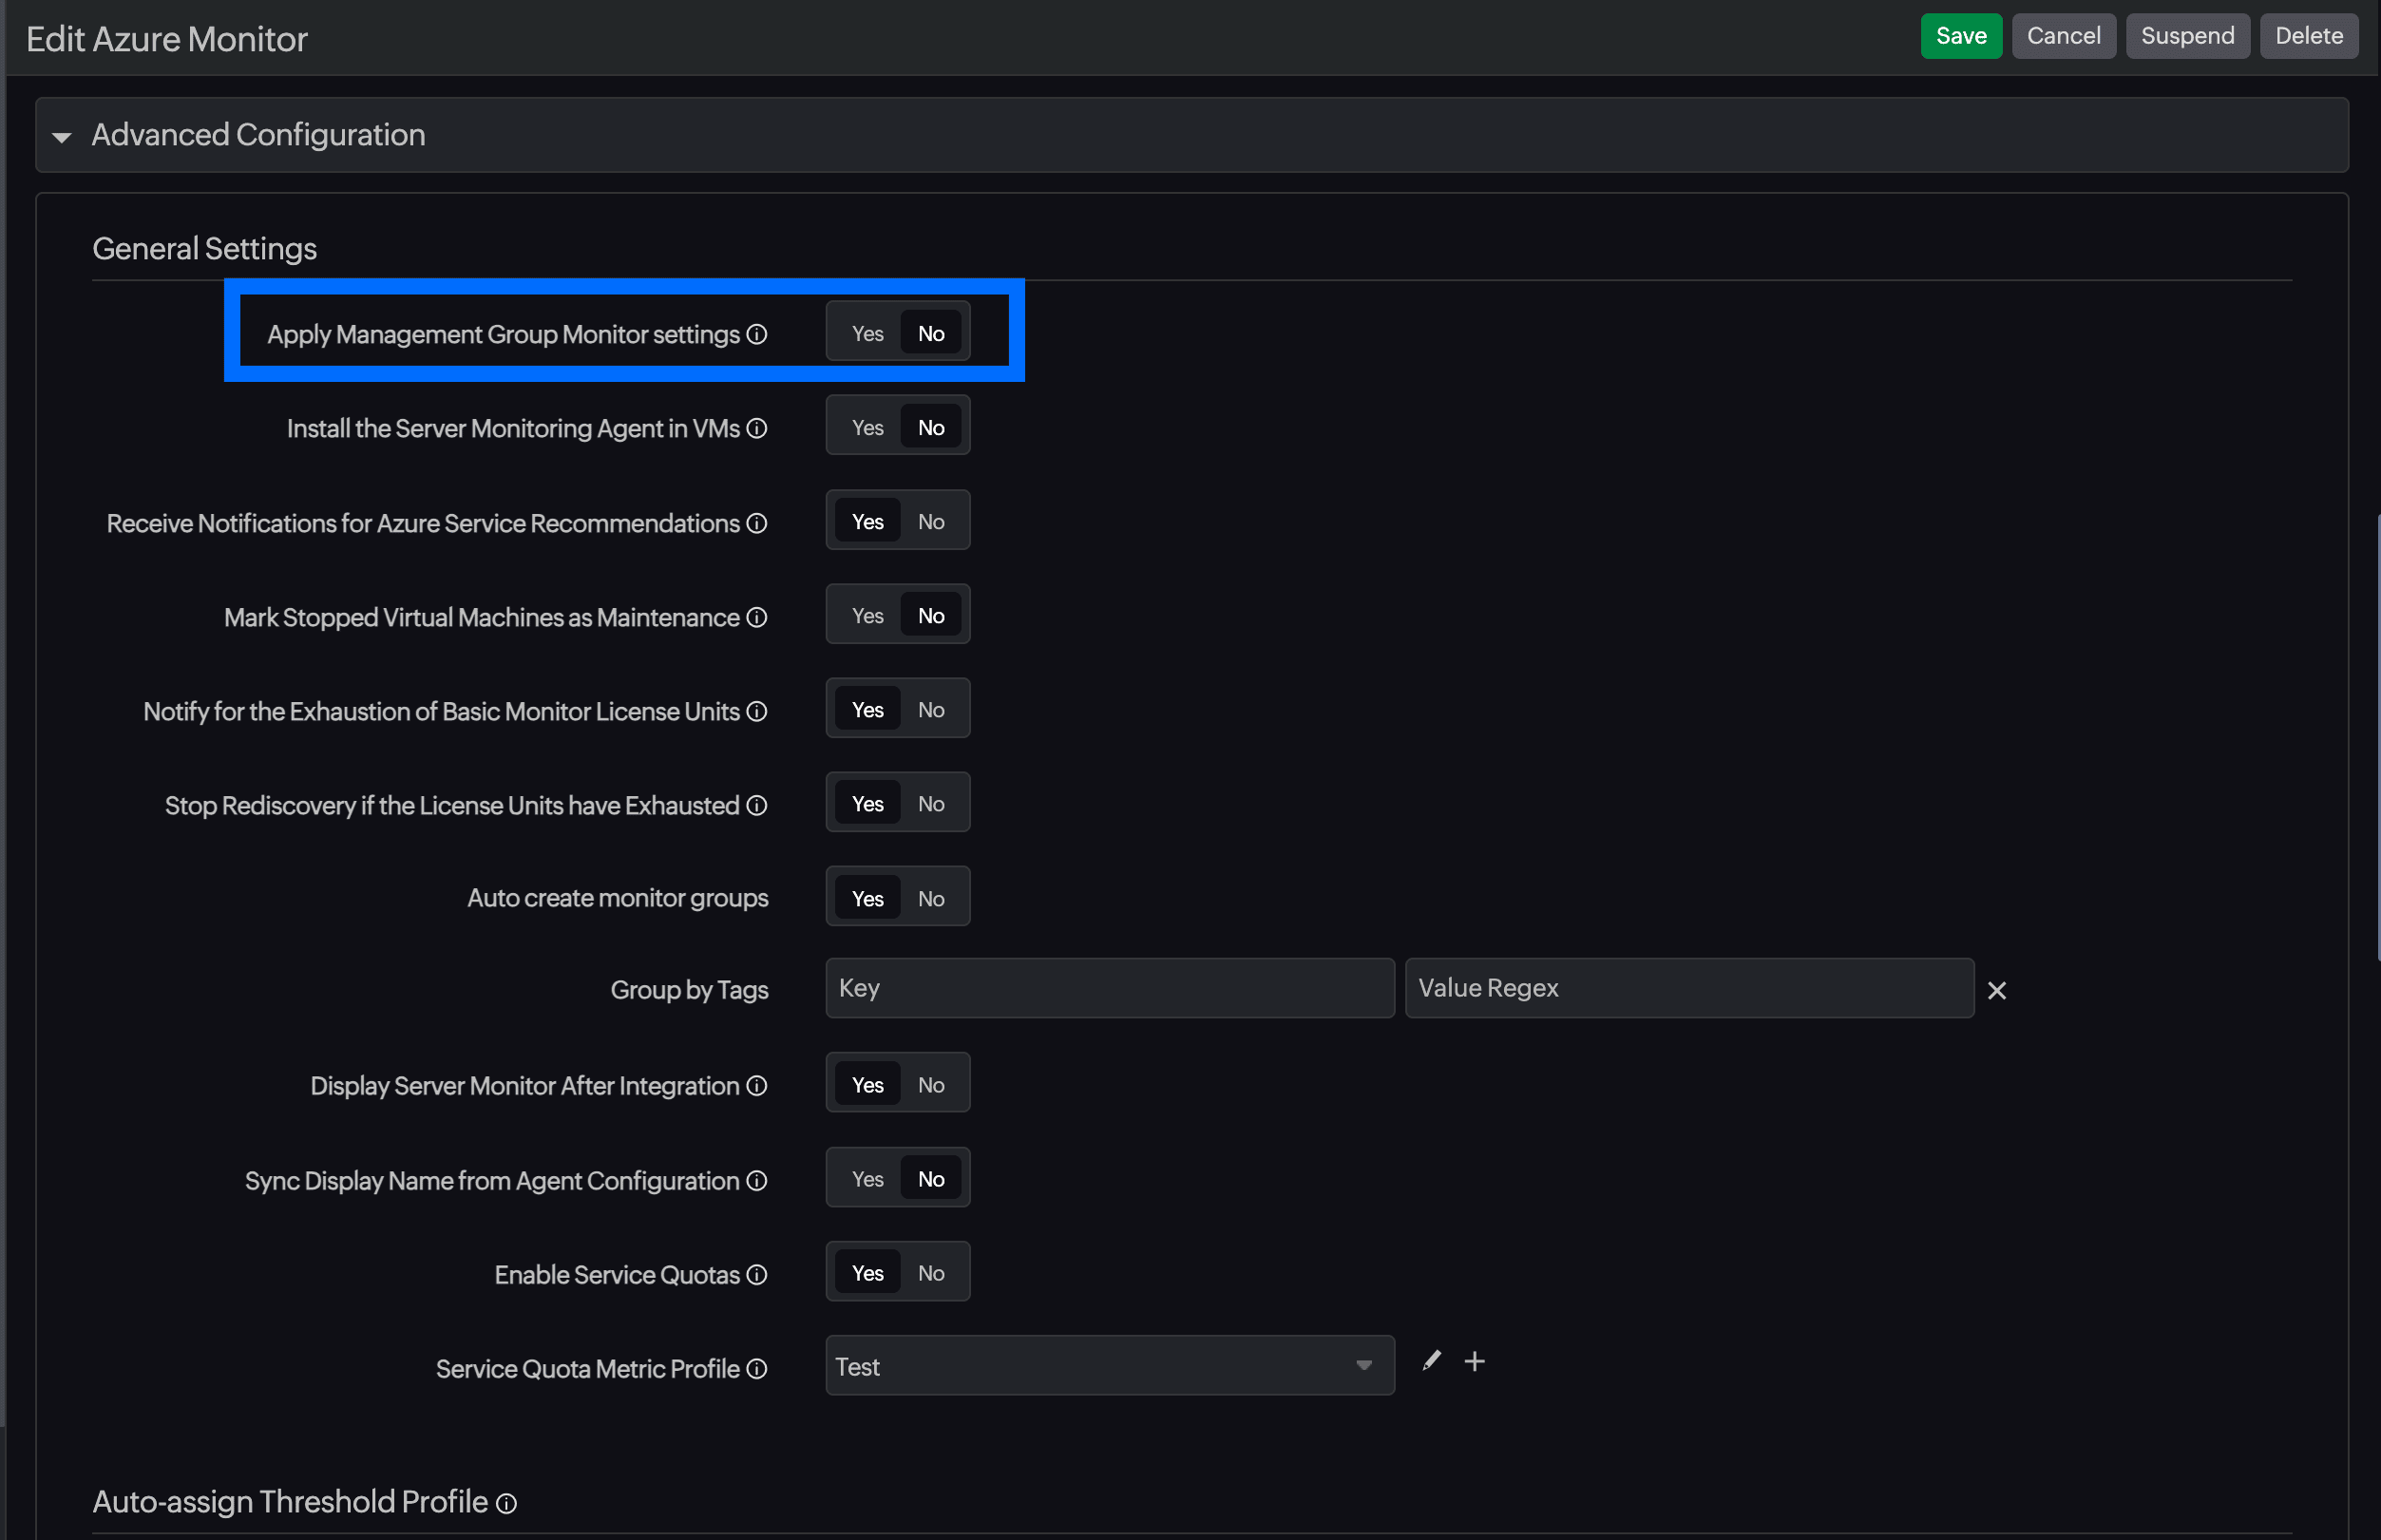Click info icon beside Apply Management Group Monitor settings
The image size is (2381, 1540).
(x=757, y=334)
